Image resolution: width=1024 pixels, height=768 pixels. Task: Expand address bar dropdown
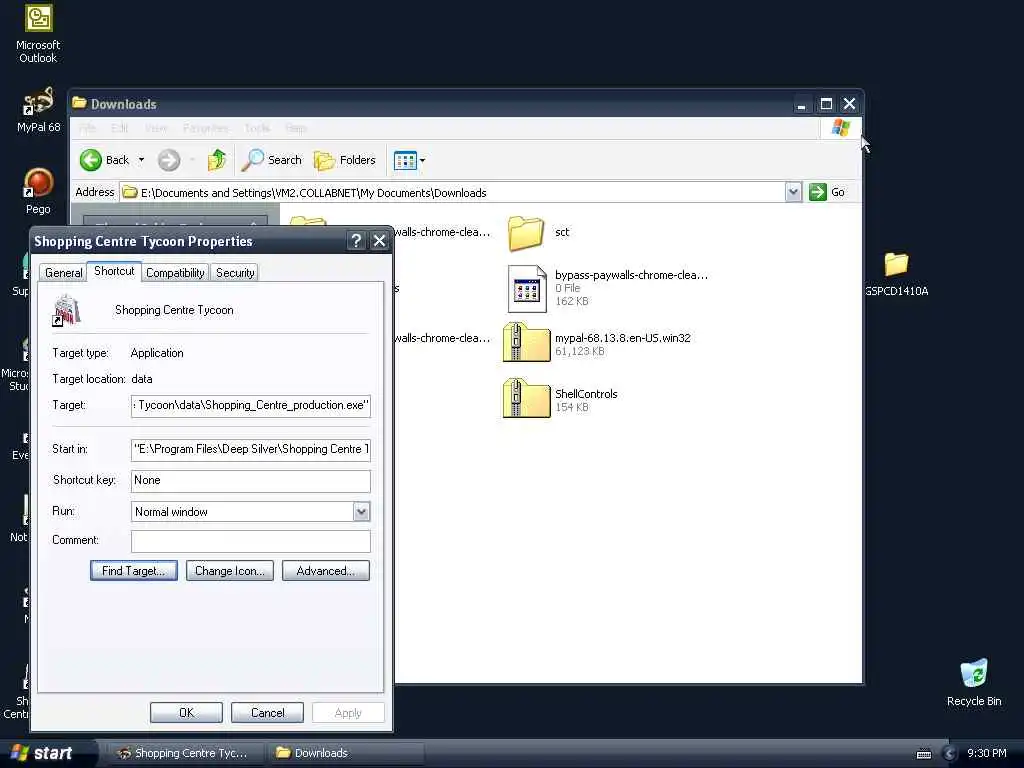point(793,192)
